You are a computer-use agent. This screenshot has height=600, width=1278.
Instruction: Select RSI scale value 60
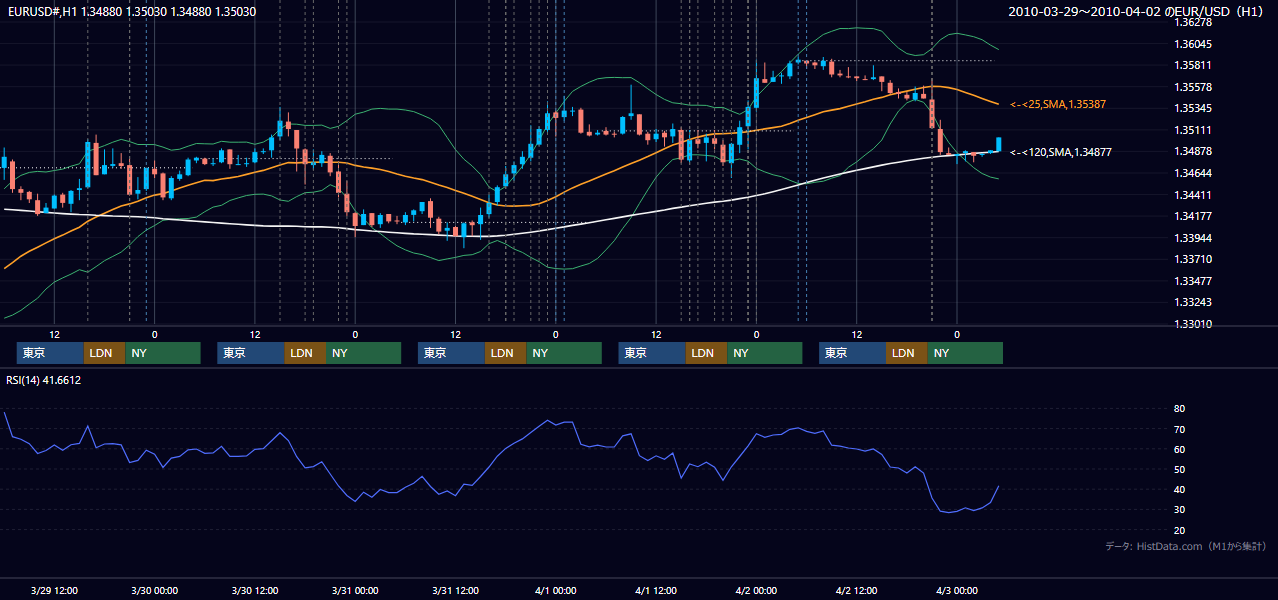pyautogui.click(x=1180, y=449)
